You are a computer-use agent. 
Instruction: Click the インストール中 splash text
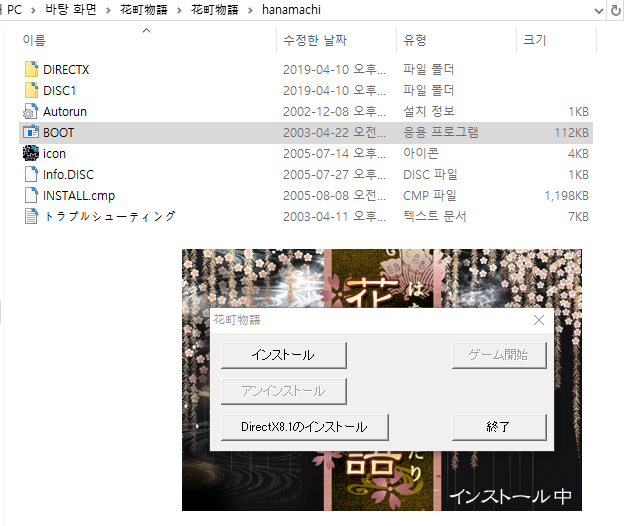510,496
